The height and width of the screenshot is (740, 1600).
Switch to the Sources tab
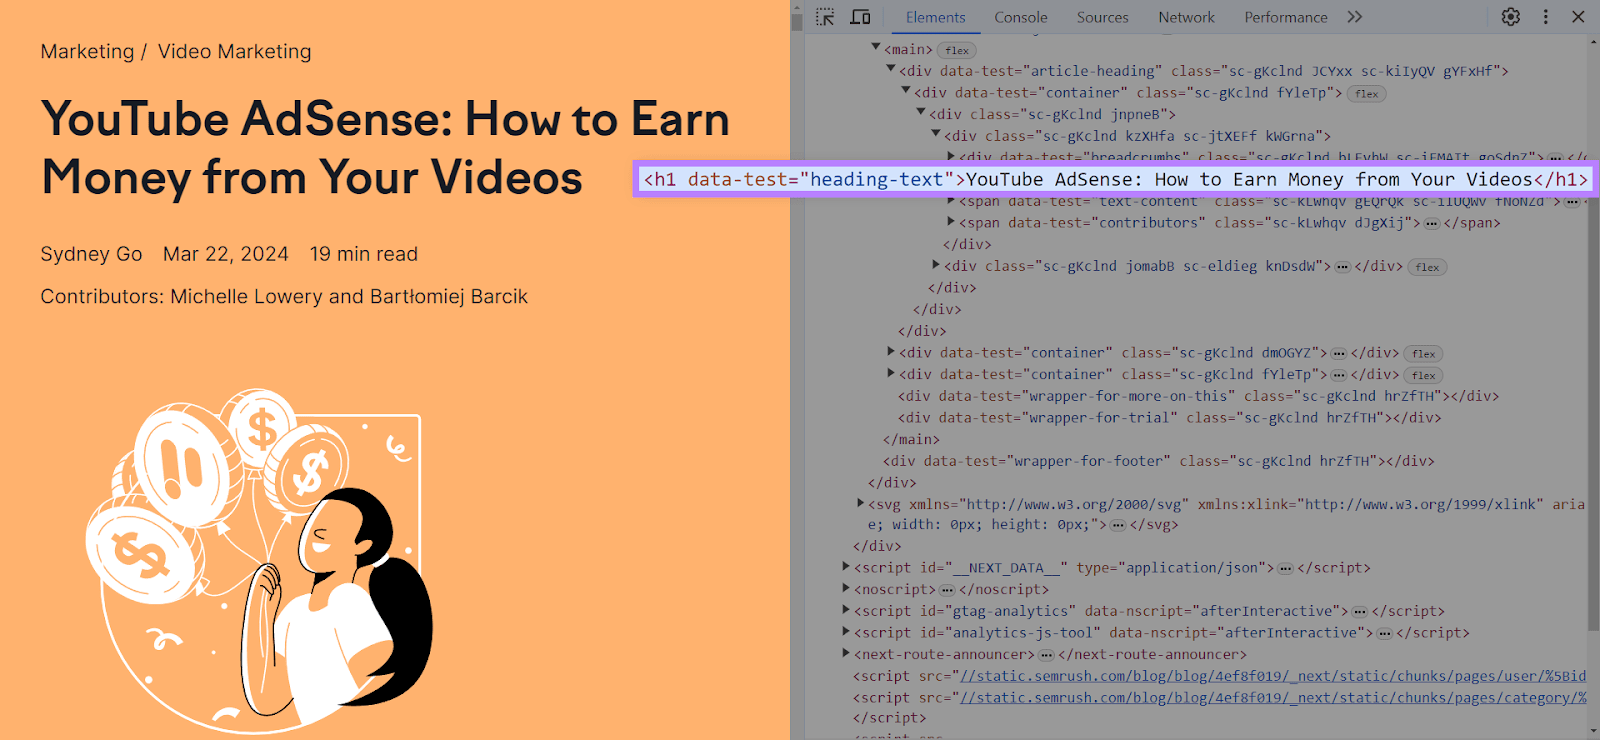pos(1103,17)
